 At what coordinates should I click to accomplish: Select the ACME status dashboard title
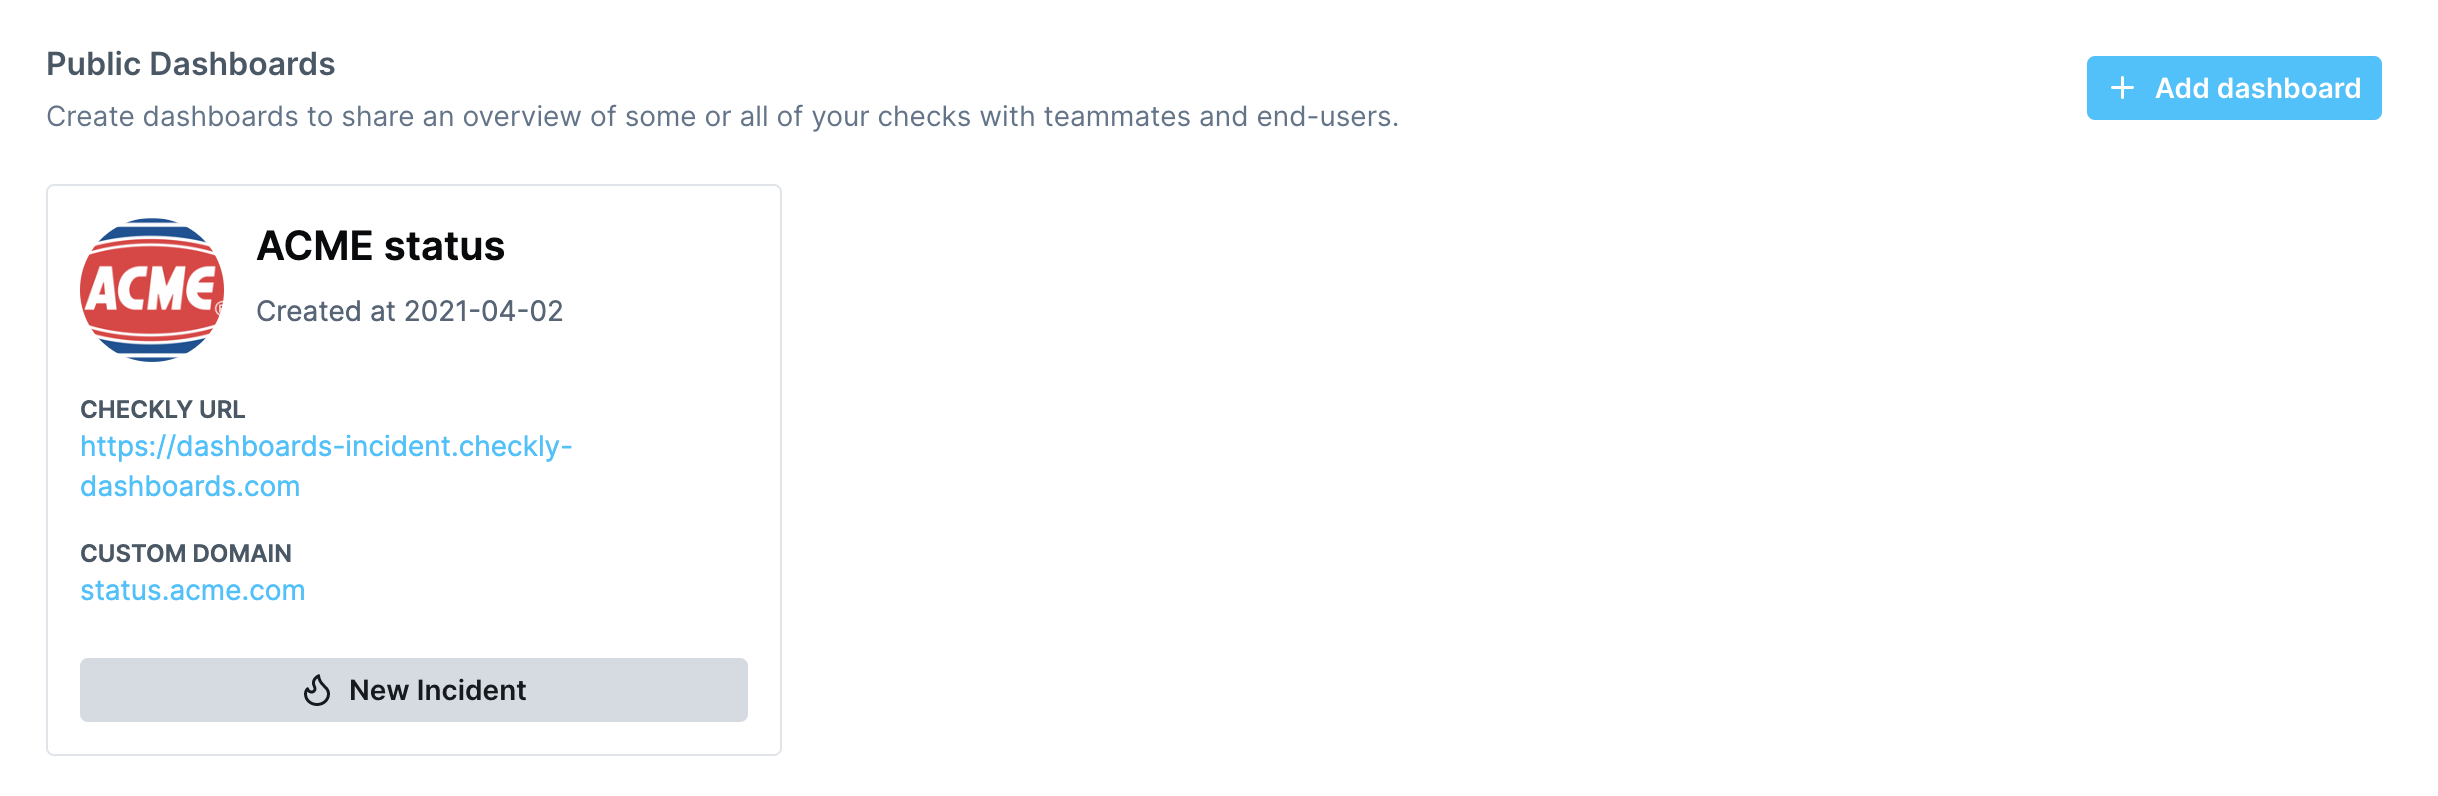380,246
